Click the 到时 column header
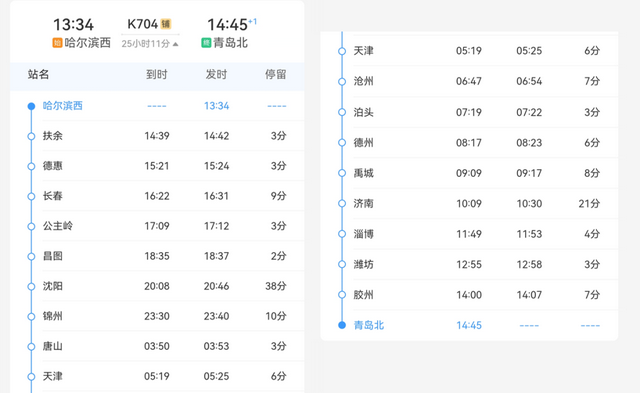640x393 pixels. click(157, 74)
